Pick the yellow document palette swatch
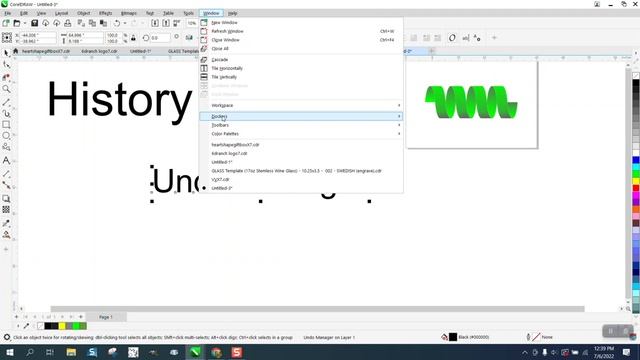 62,326
